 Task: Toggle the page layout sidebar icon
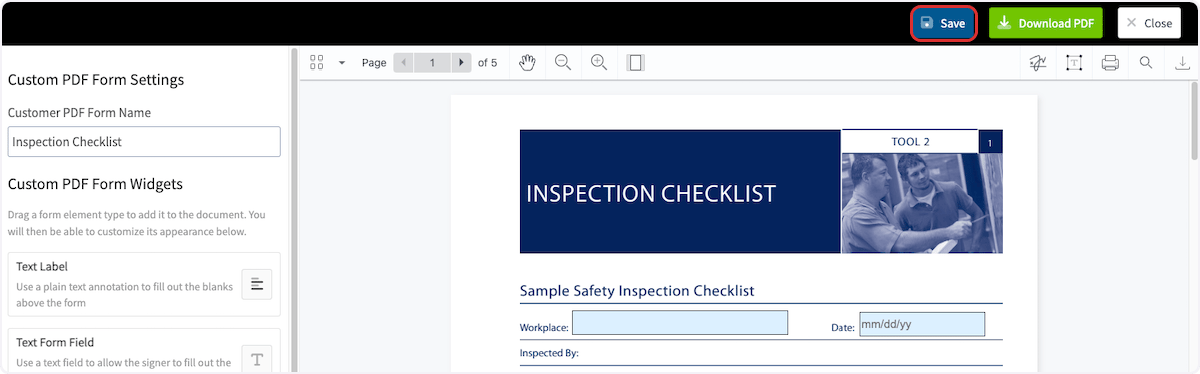pyautogui.click(x=635, y=62)
